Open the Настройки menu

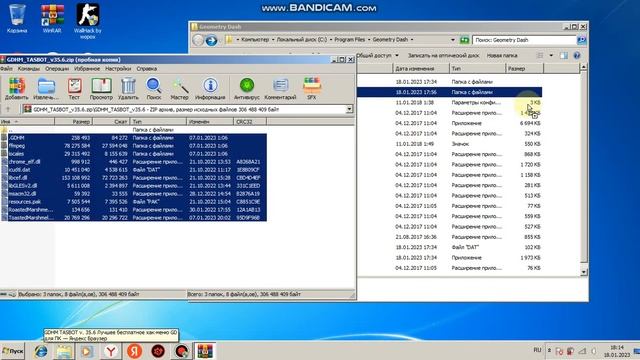[118, 69]
